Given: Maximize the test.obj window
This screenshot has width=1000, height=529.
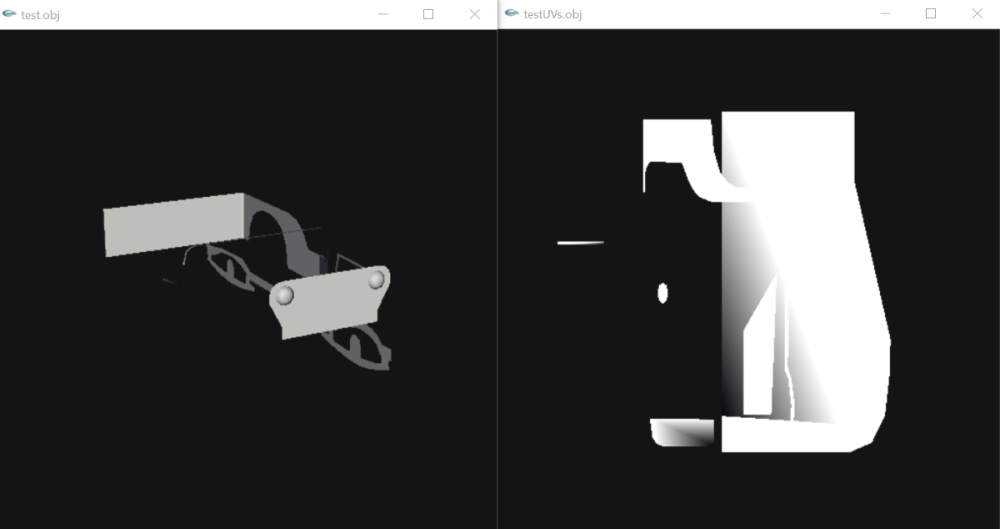Looking at the screenshot, I should click(x=428, y=14).
